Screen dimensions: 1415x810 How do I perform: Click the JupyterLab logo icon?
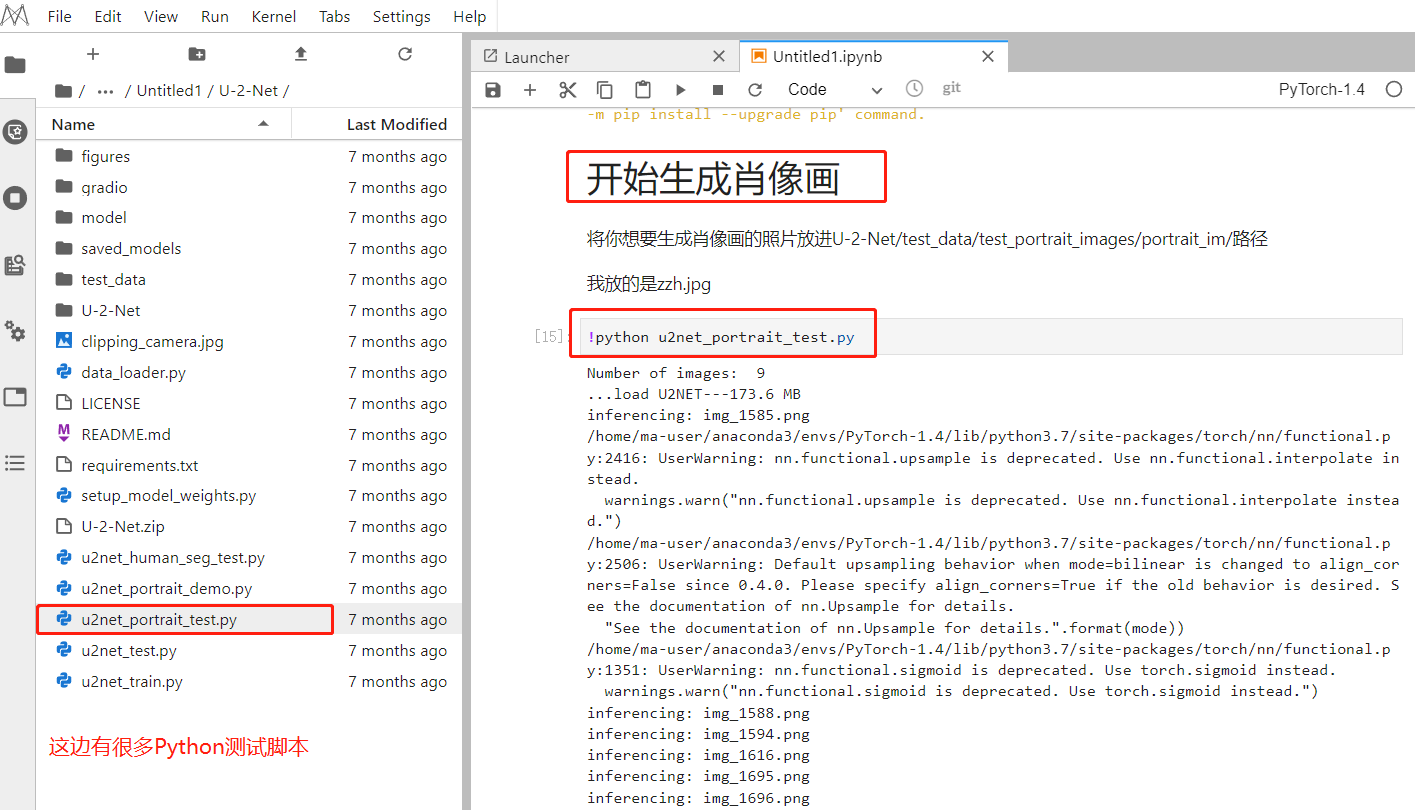15,16
